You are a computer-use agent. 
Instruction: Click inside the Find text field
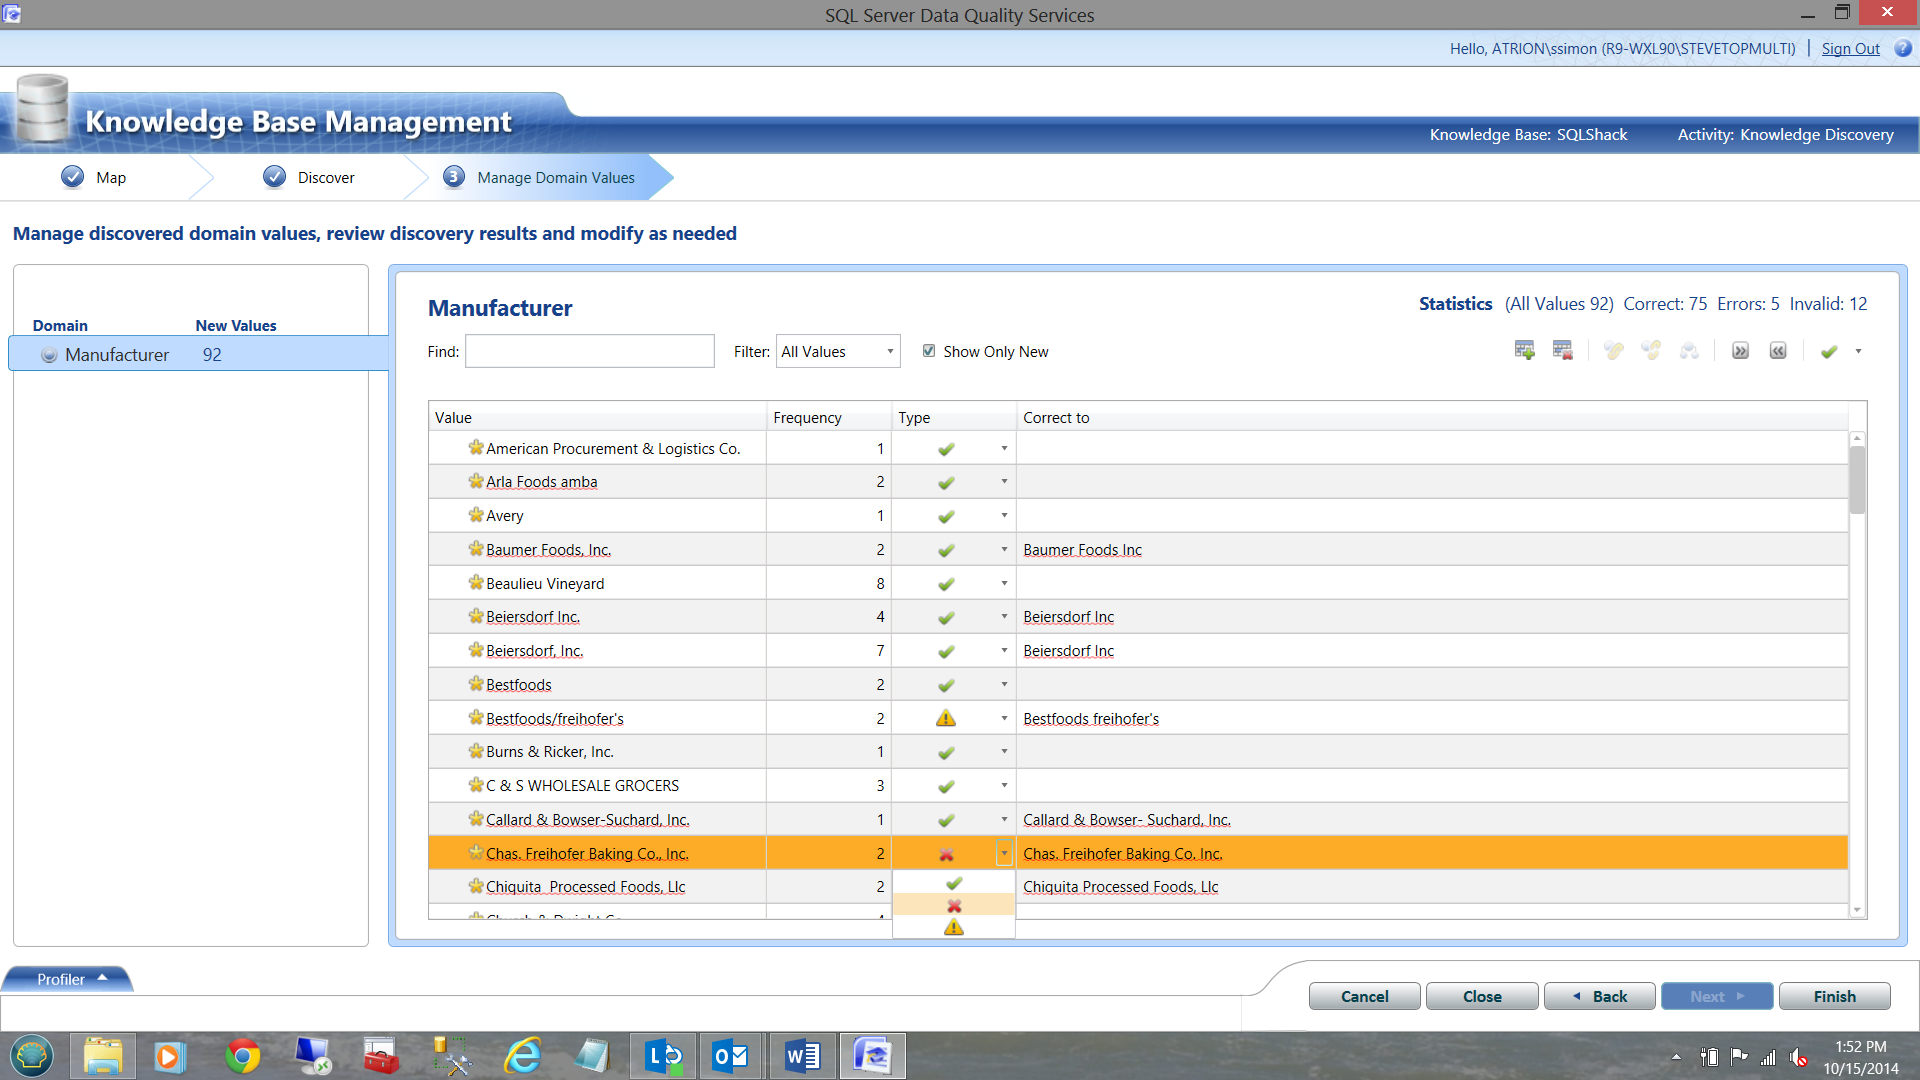pos(589,352)
